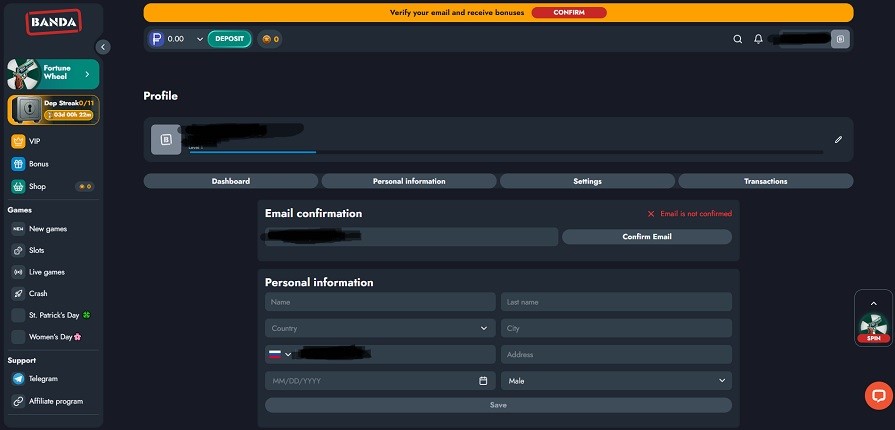Open the Affiliate program link icon

[18, 401]
